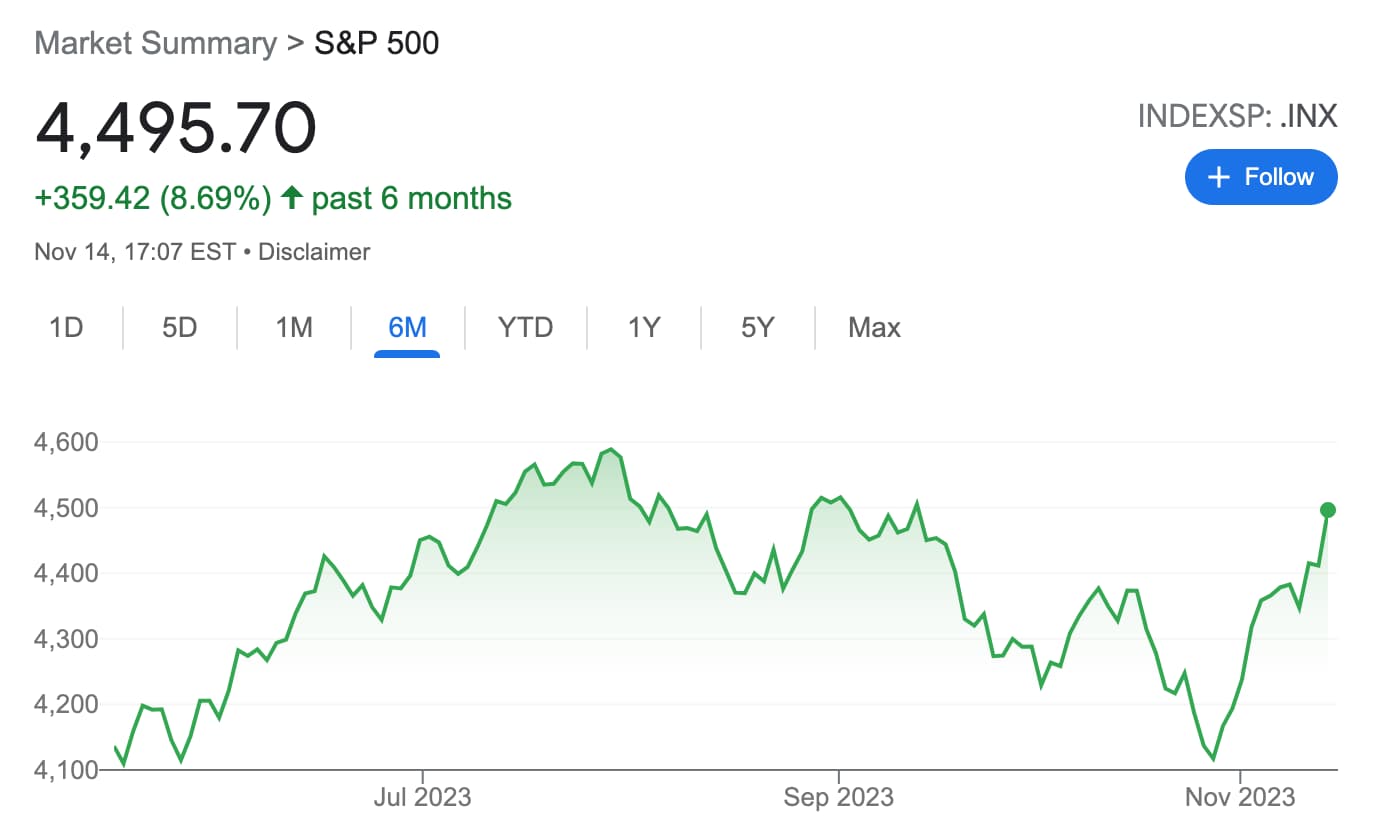The image size is (1392, 833).
Task: Click the plus icon on Follow button
Action: (x=1218, y=178)
